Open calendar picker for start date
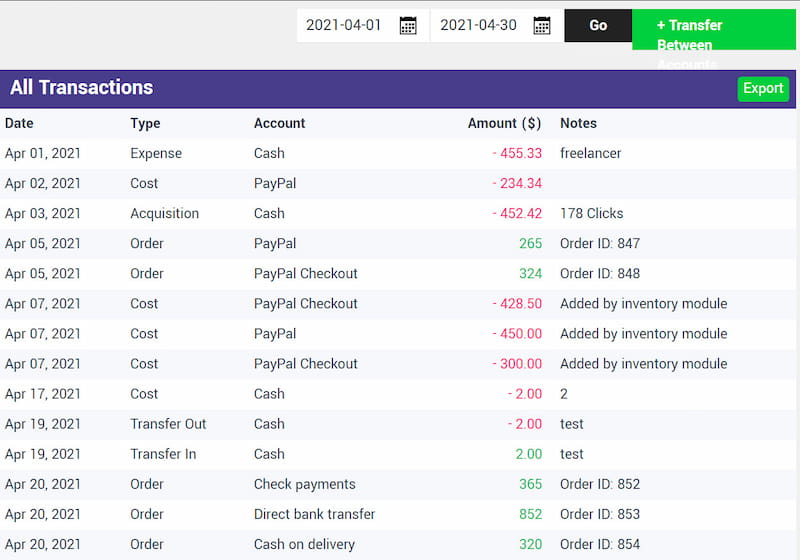Viewport: 800px width, 560px height. (x=408, y=26)
